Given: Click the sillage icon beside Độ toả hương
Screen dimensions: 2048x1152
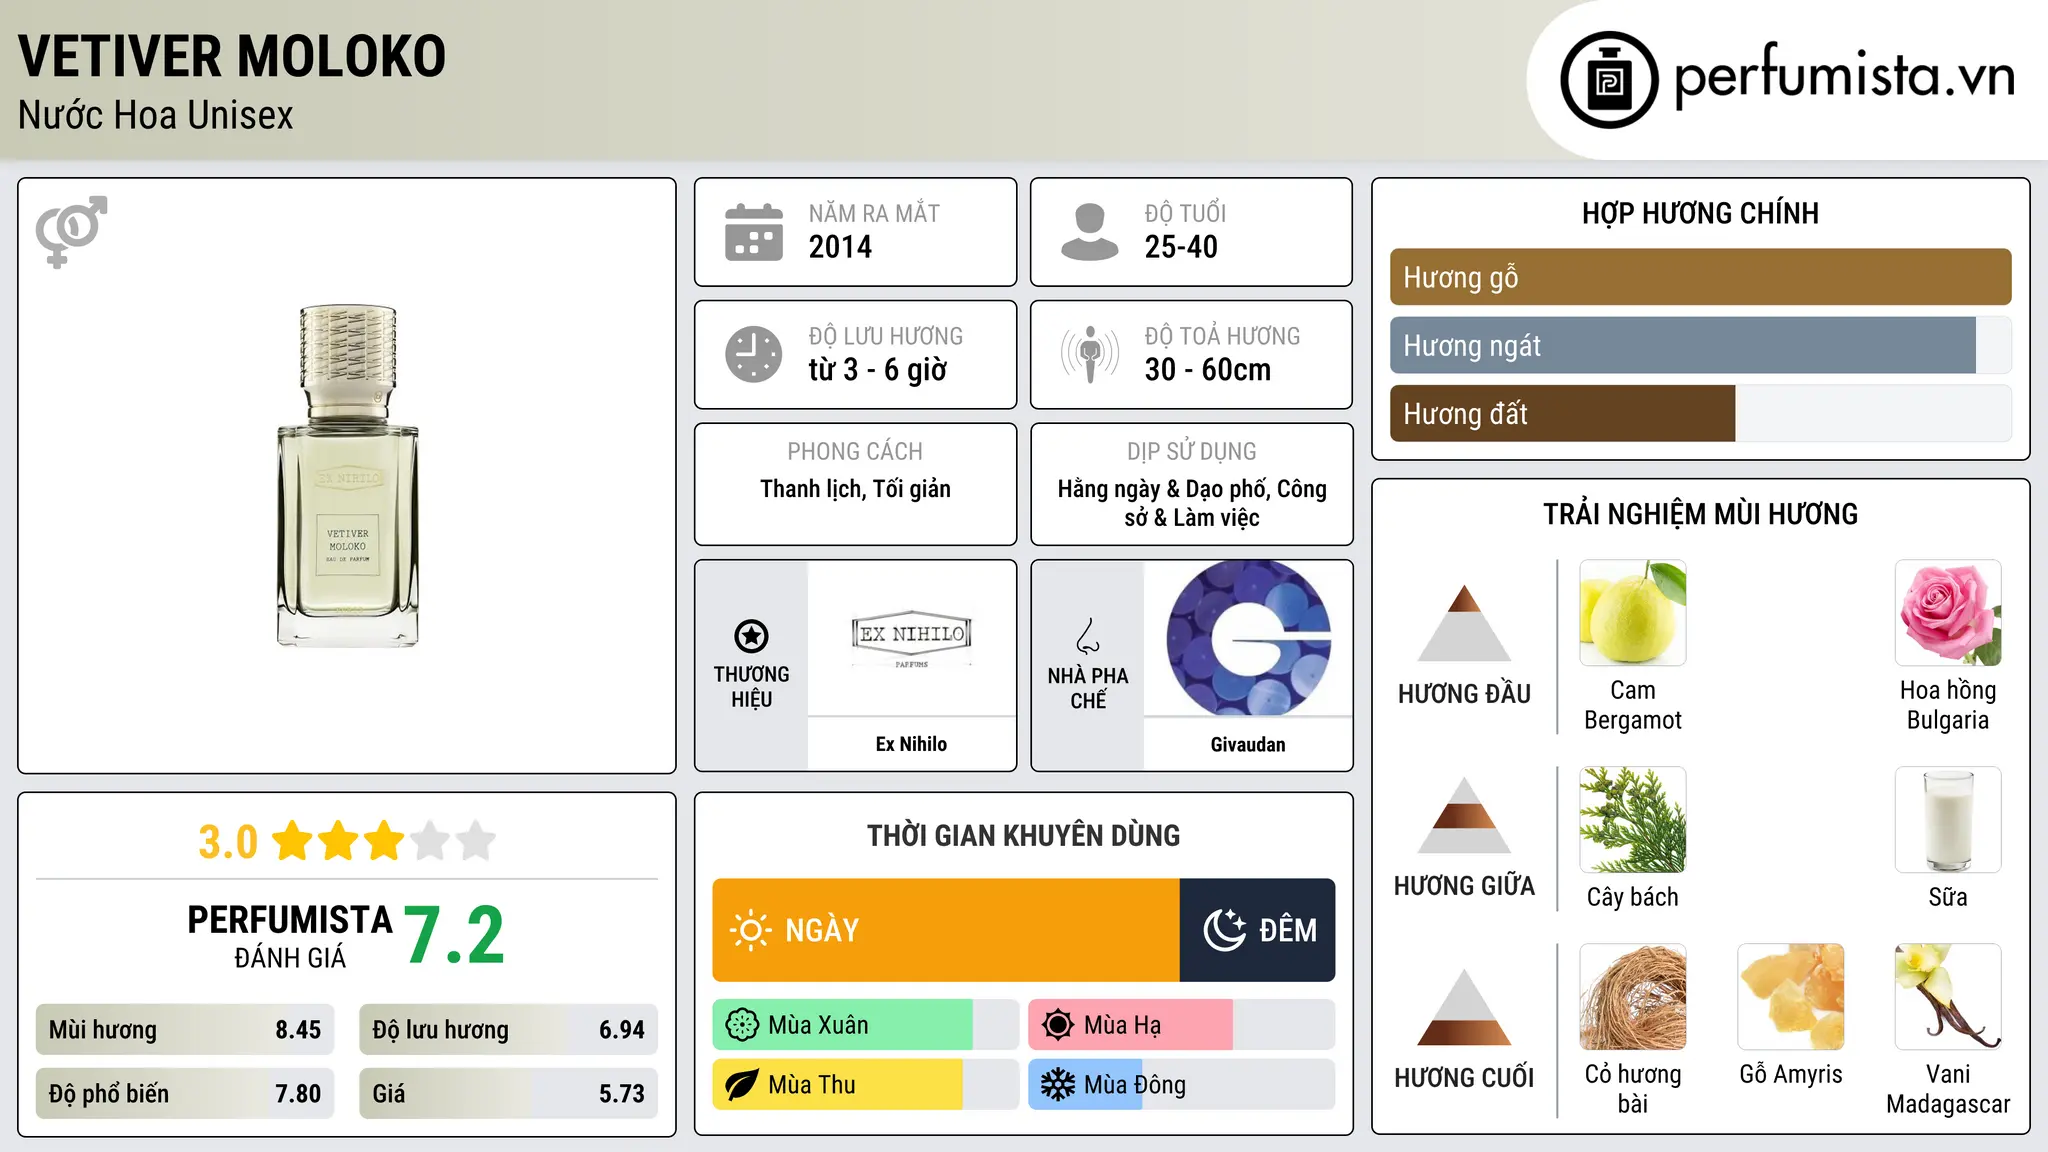Looking at the screenshot, I should 1089,354.
